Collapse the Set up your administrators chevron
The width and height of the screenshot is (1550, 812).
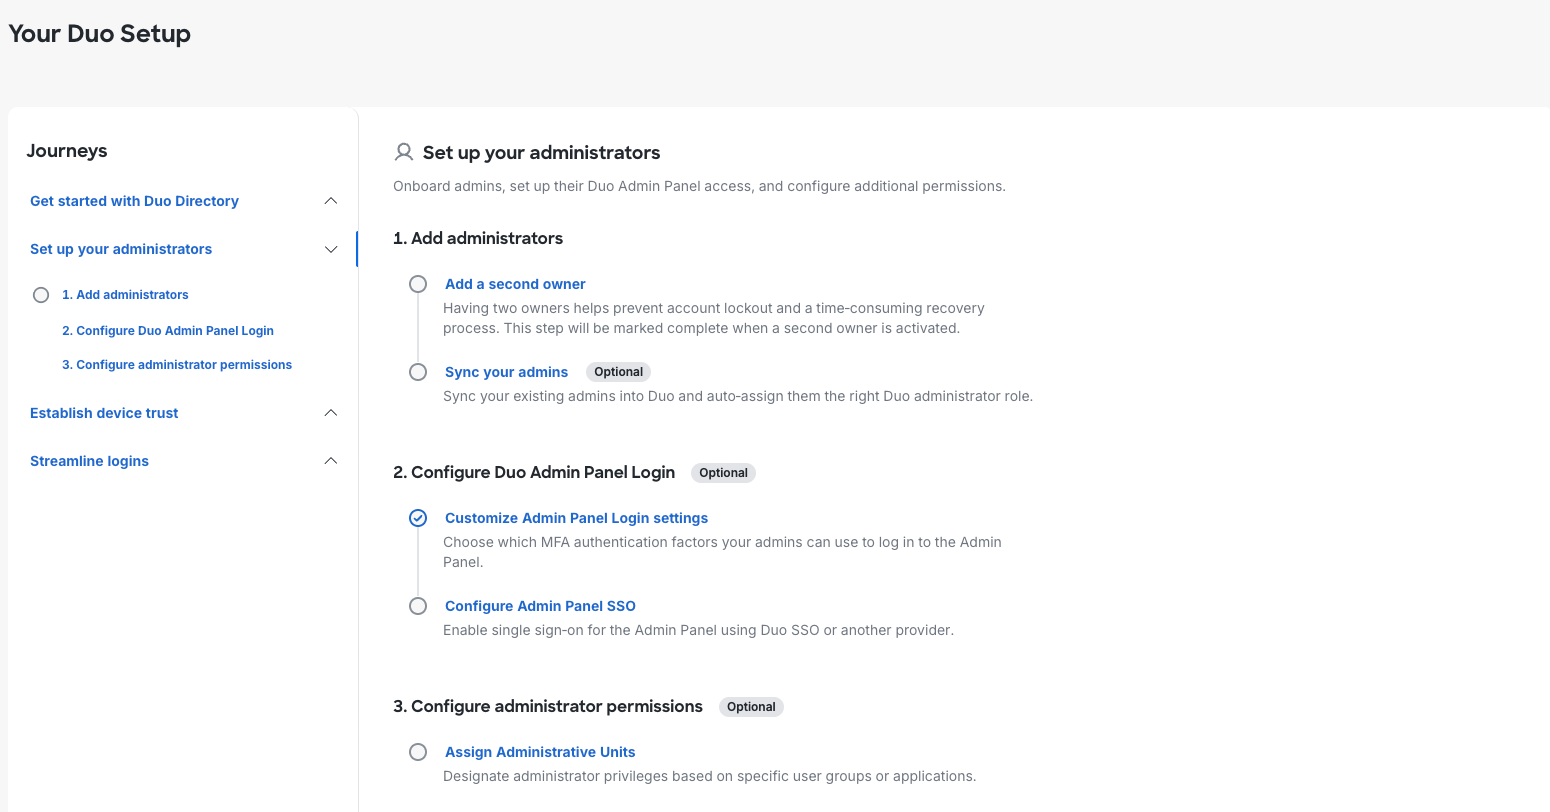tap(331, 249)
